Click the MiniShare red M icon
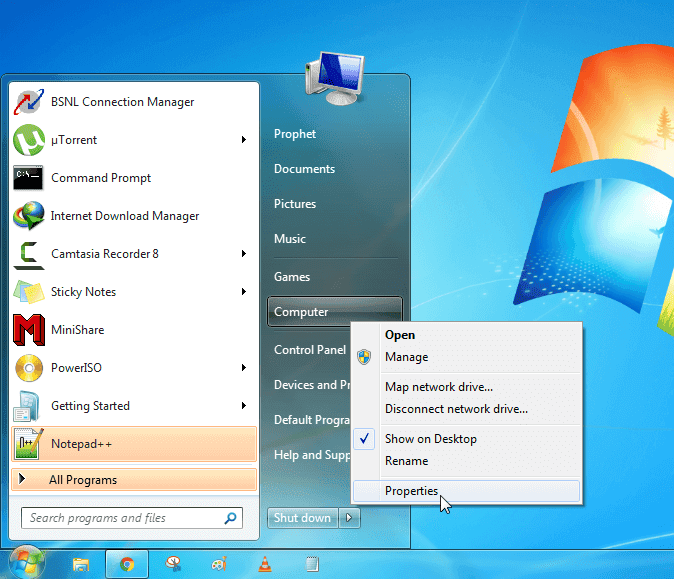Image resolution: width=674 pixels, height=579 pixels. [28, 330]
